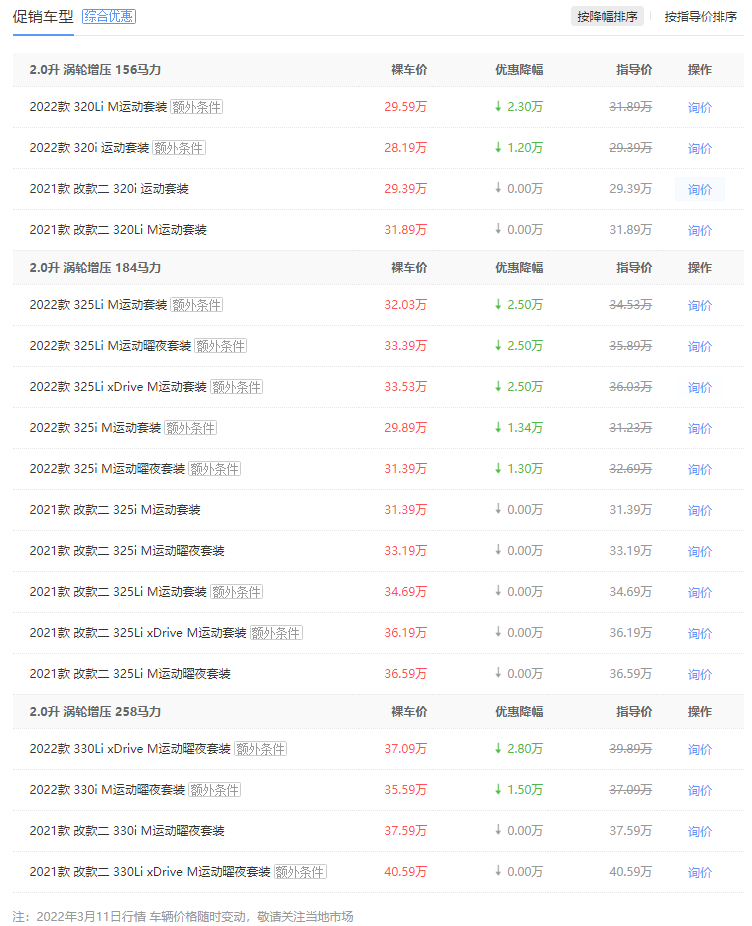Open 额外条件 tag on 2022款 325Li xDrive M运动套装

point(237,387)
